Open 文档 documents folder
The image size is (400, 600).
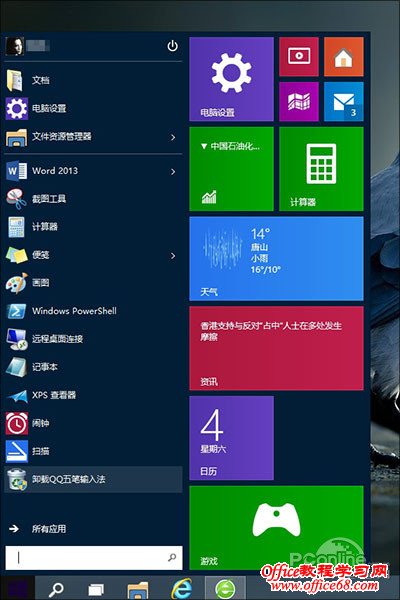click(x=93, y=80)
